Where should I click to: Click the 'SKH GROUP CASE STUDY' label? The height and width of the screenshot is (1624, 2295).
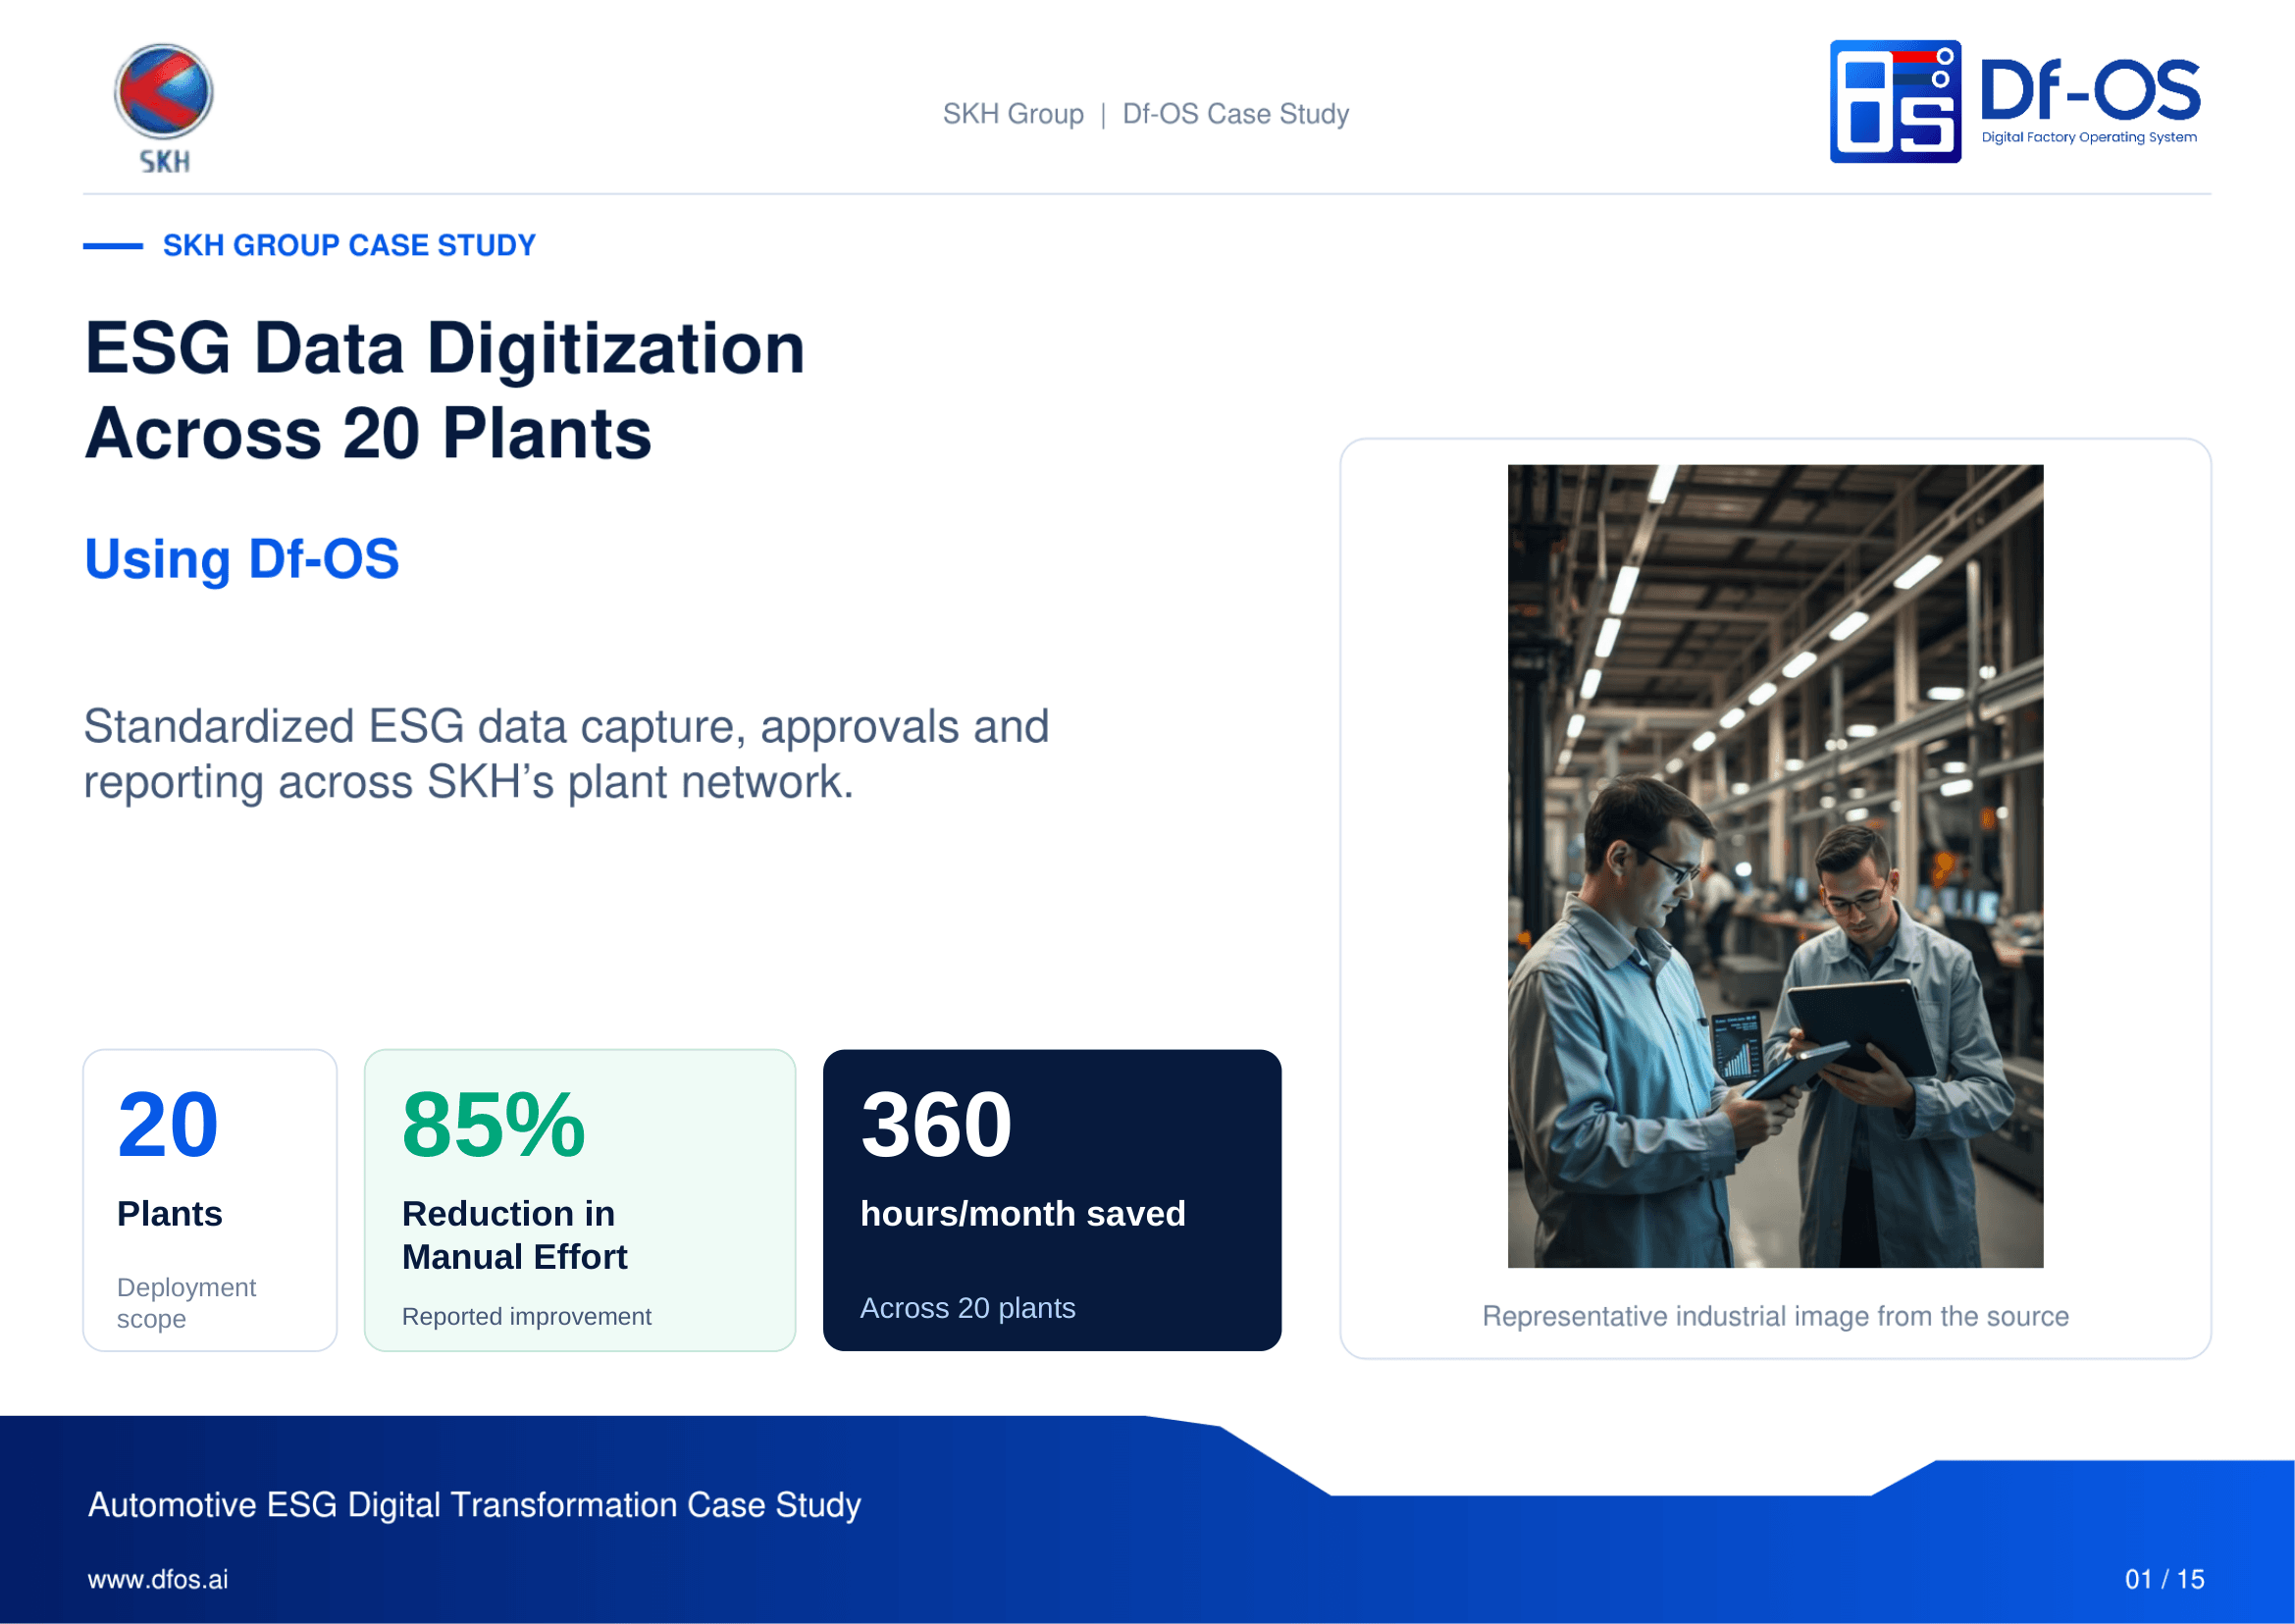(x=349, y=245)
